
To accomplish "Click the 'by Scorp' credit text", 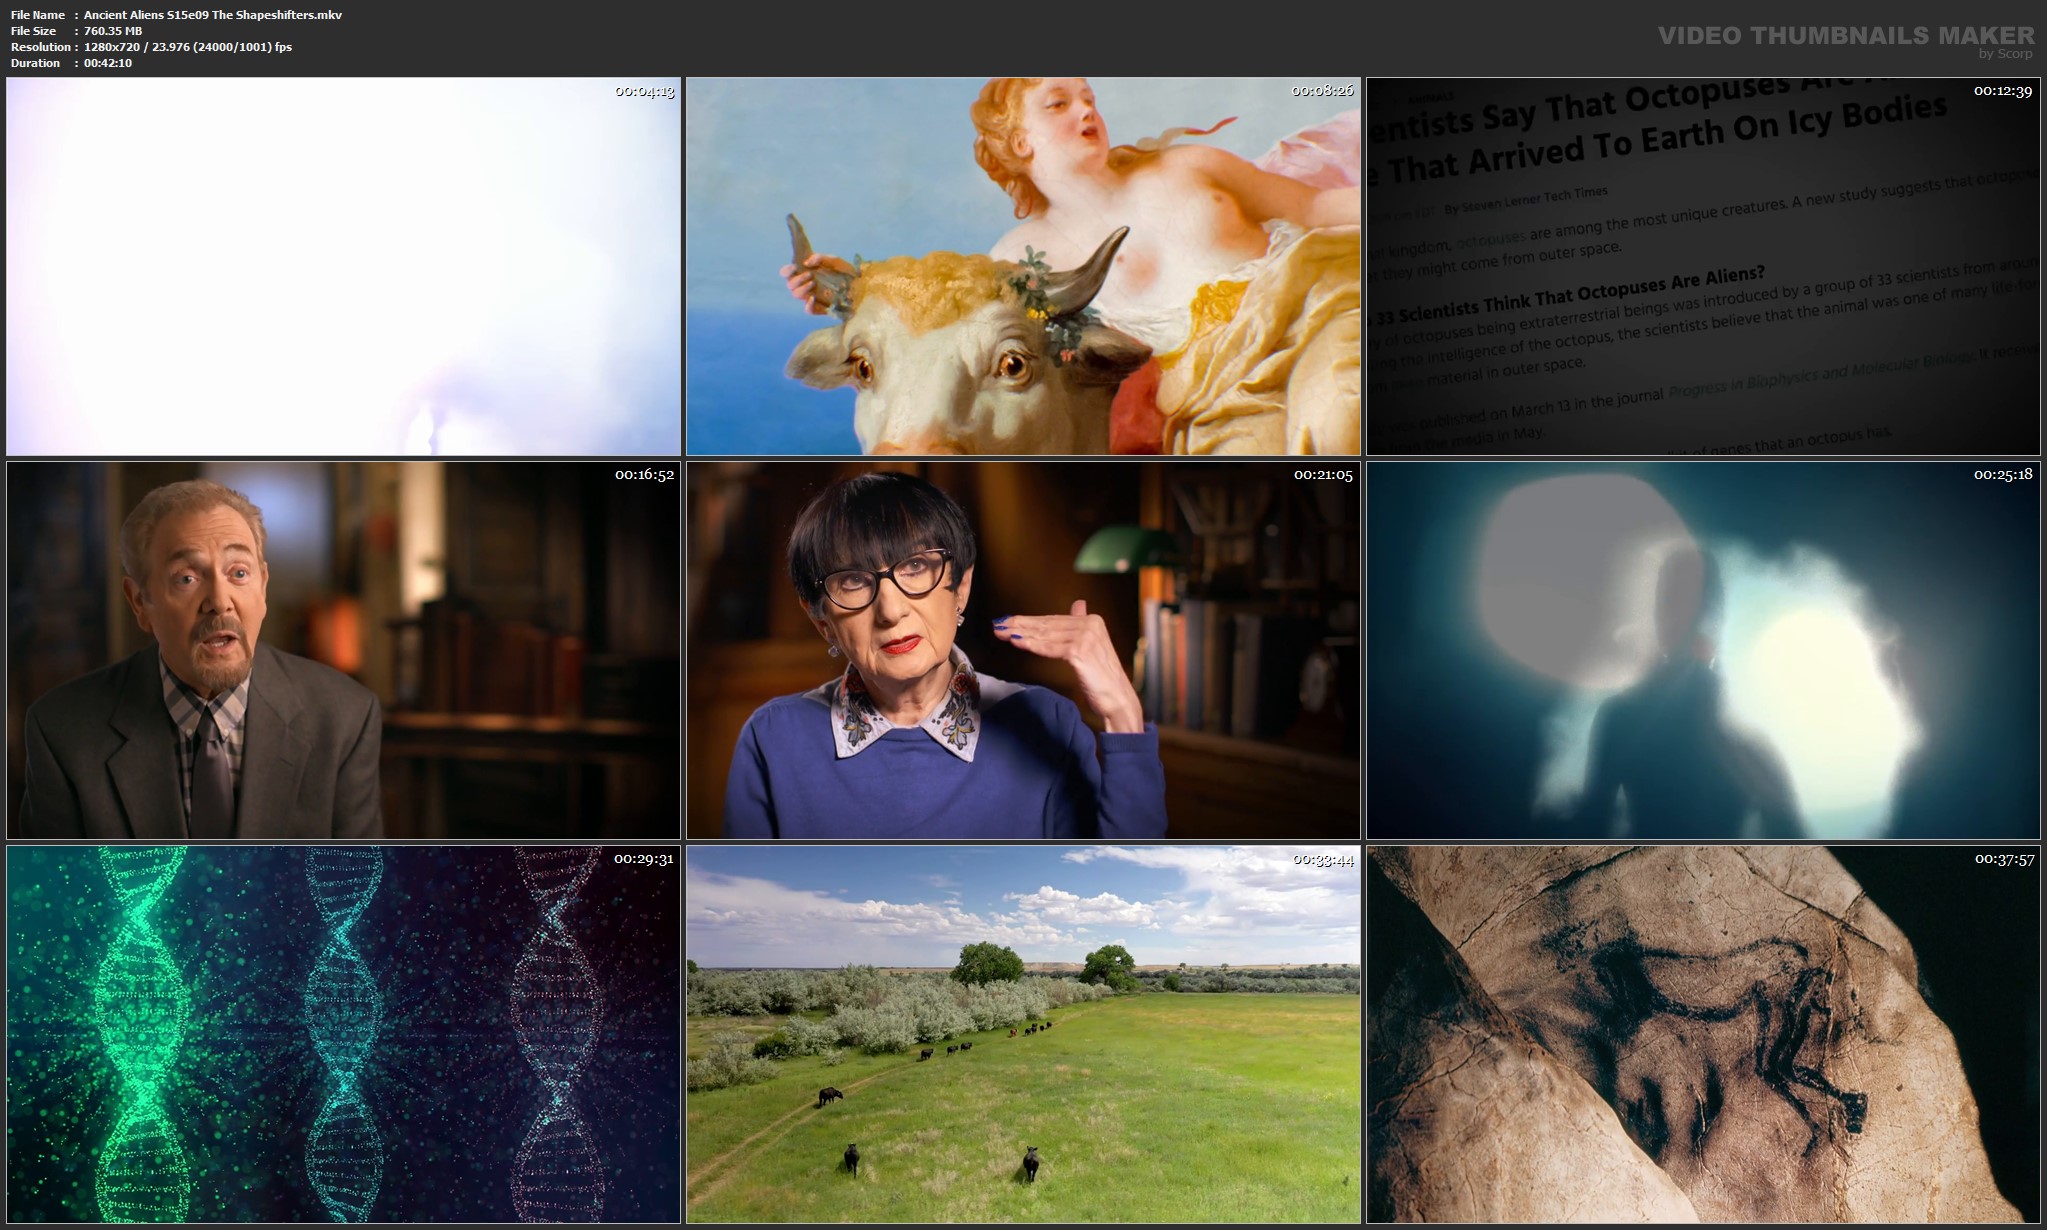I will click(2005, 54).
